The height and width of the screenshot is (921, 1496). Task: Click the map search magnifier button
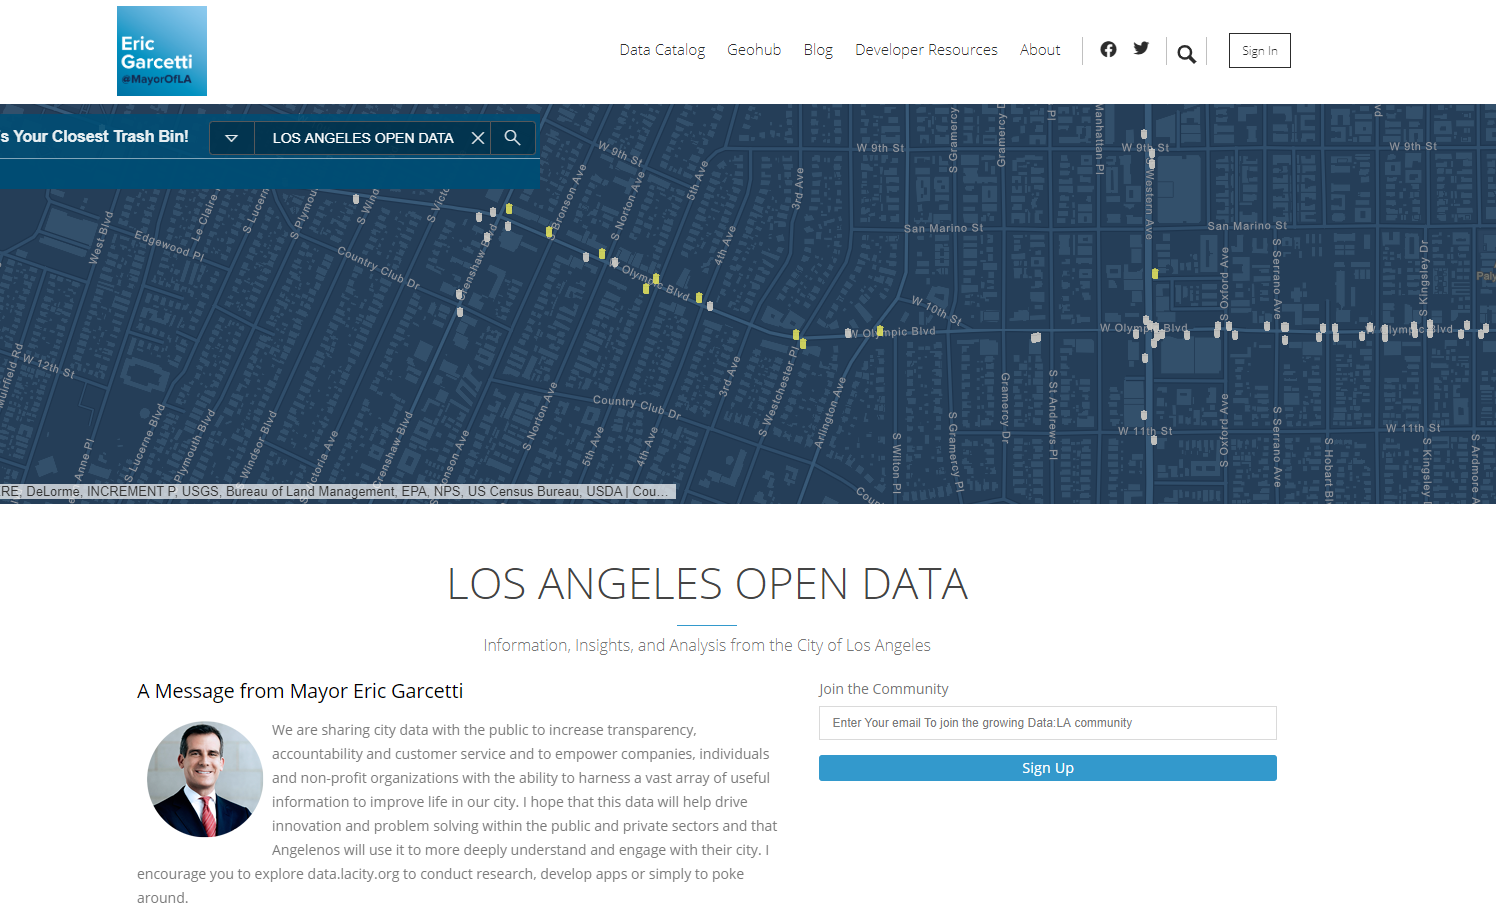(512, 138)
